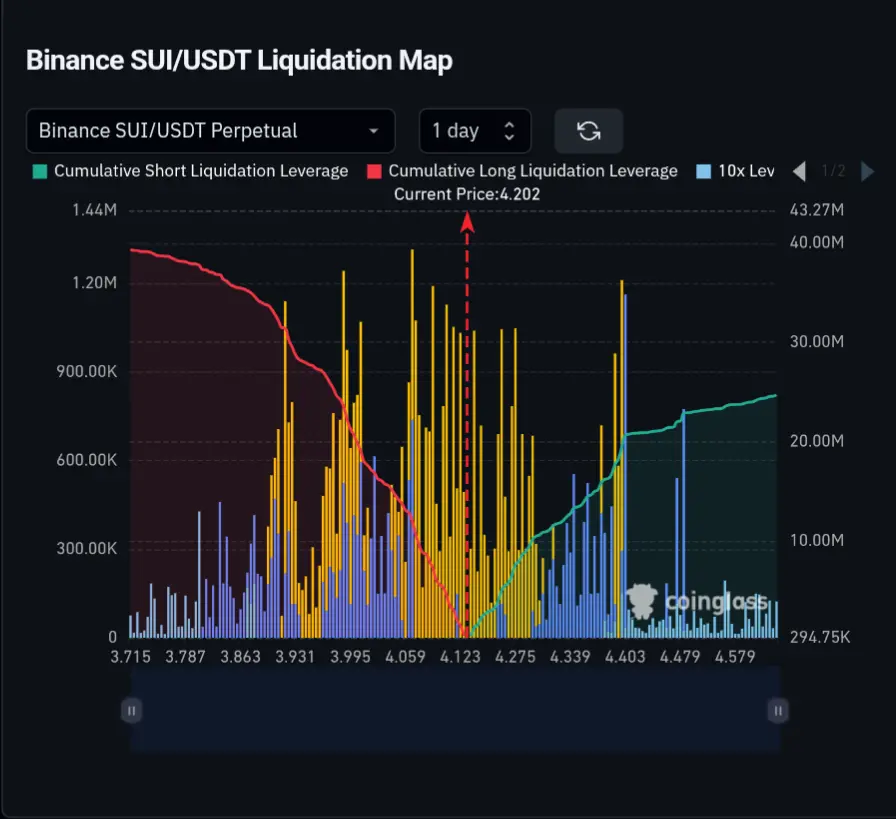The image size is (896, 819).
Task: Click the right axis value 20.00M
Action: point(817,441)
